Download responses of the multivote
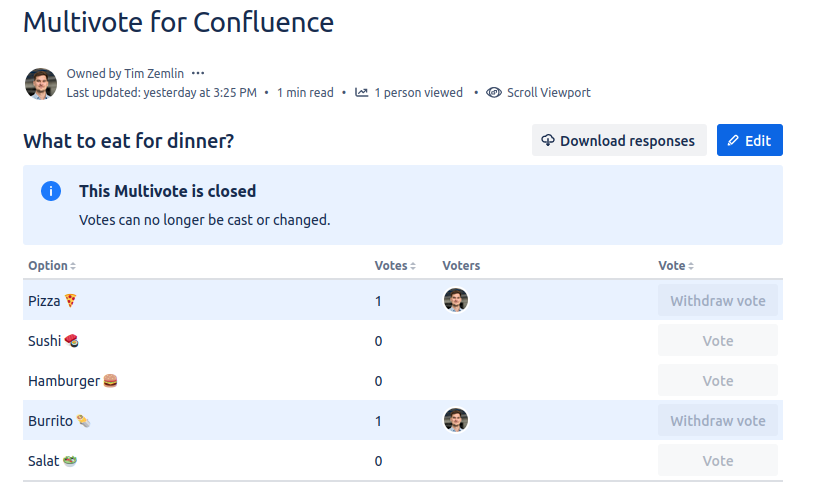 [619, 141]
